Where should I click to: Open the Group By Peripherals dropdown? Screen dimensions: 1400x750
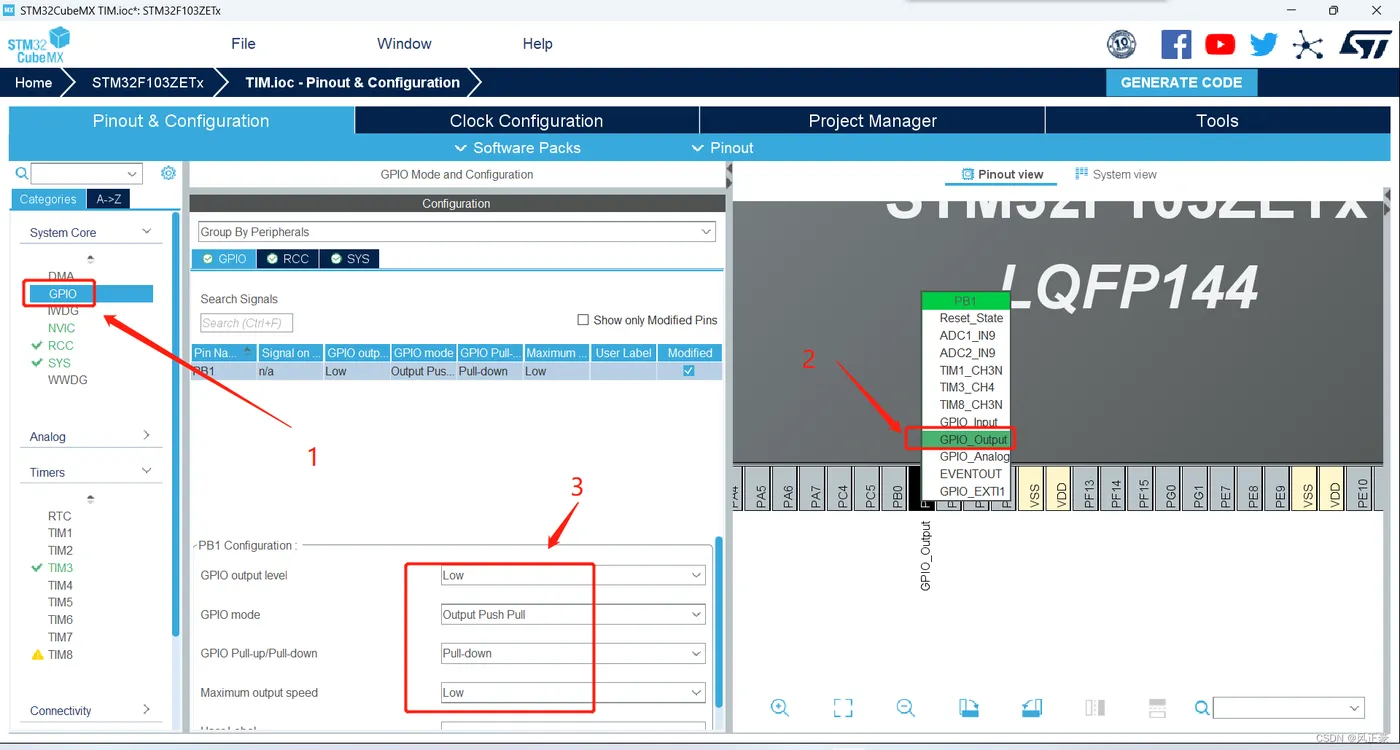457,231
